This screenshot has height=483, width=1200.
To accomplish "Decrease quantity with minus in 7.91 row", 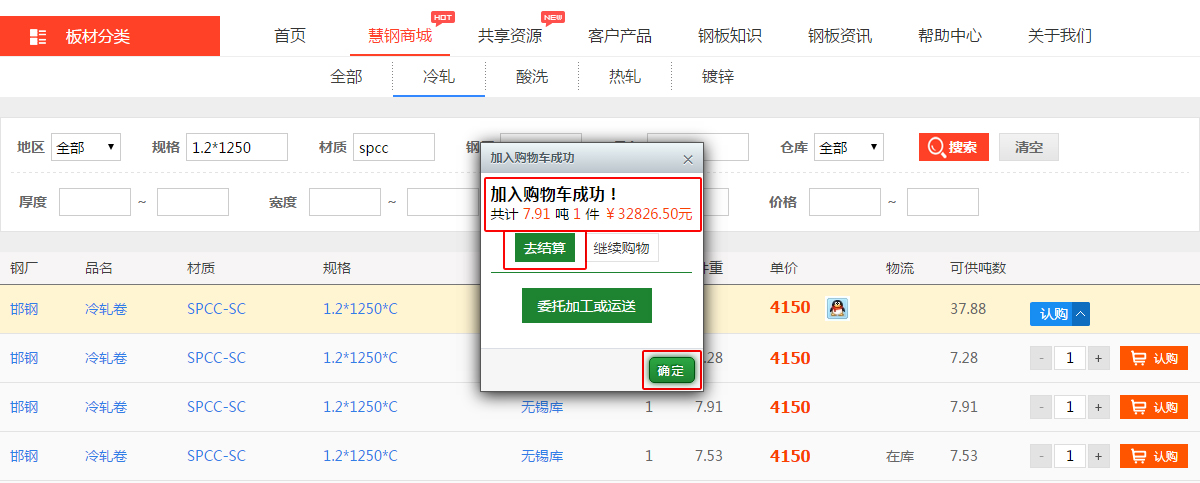I will point(1041,407).
